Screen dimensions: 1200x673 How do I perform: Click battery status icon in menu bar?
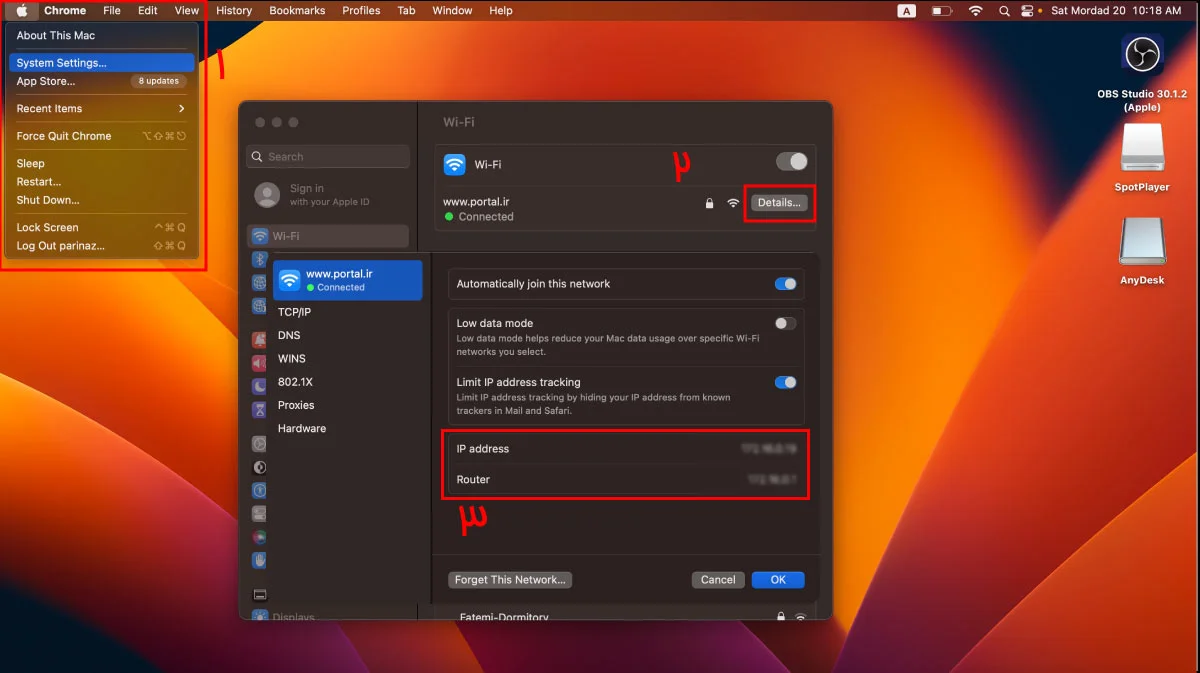[941, 11]
